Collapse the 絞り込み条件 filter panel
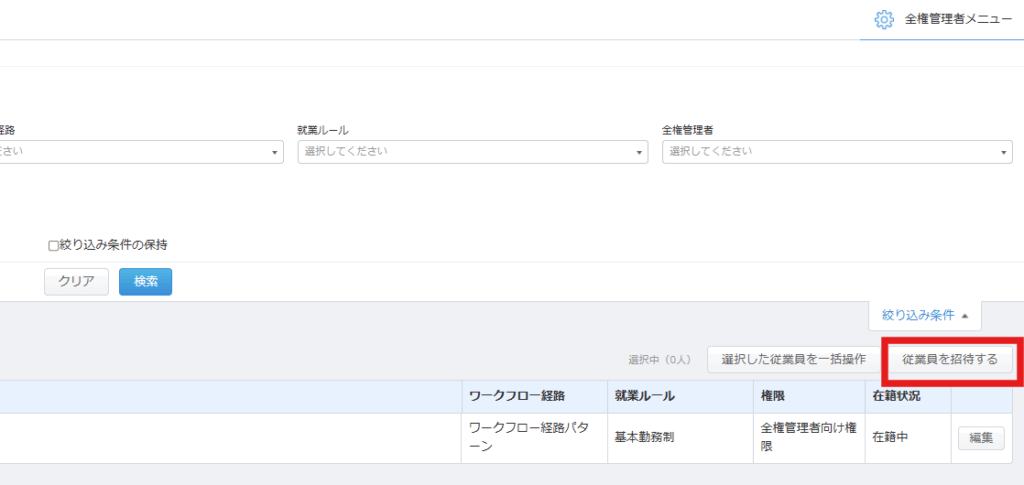 pyautogui.click(x=924, y=316)
